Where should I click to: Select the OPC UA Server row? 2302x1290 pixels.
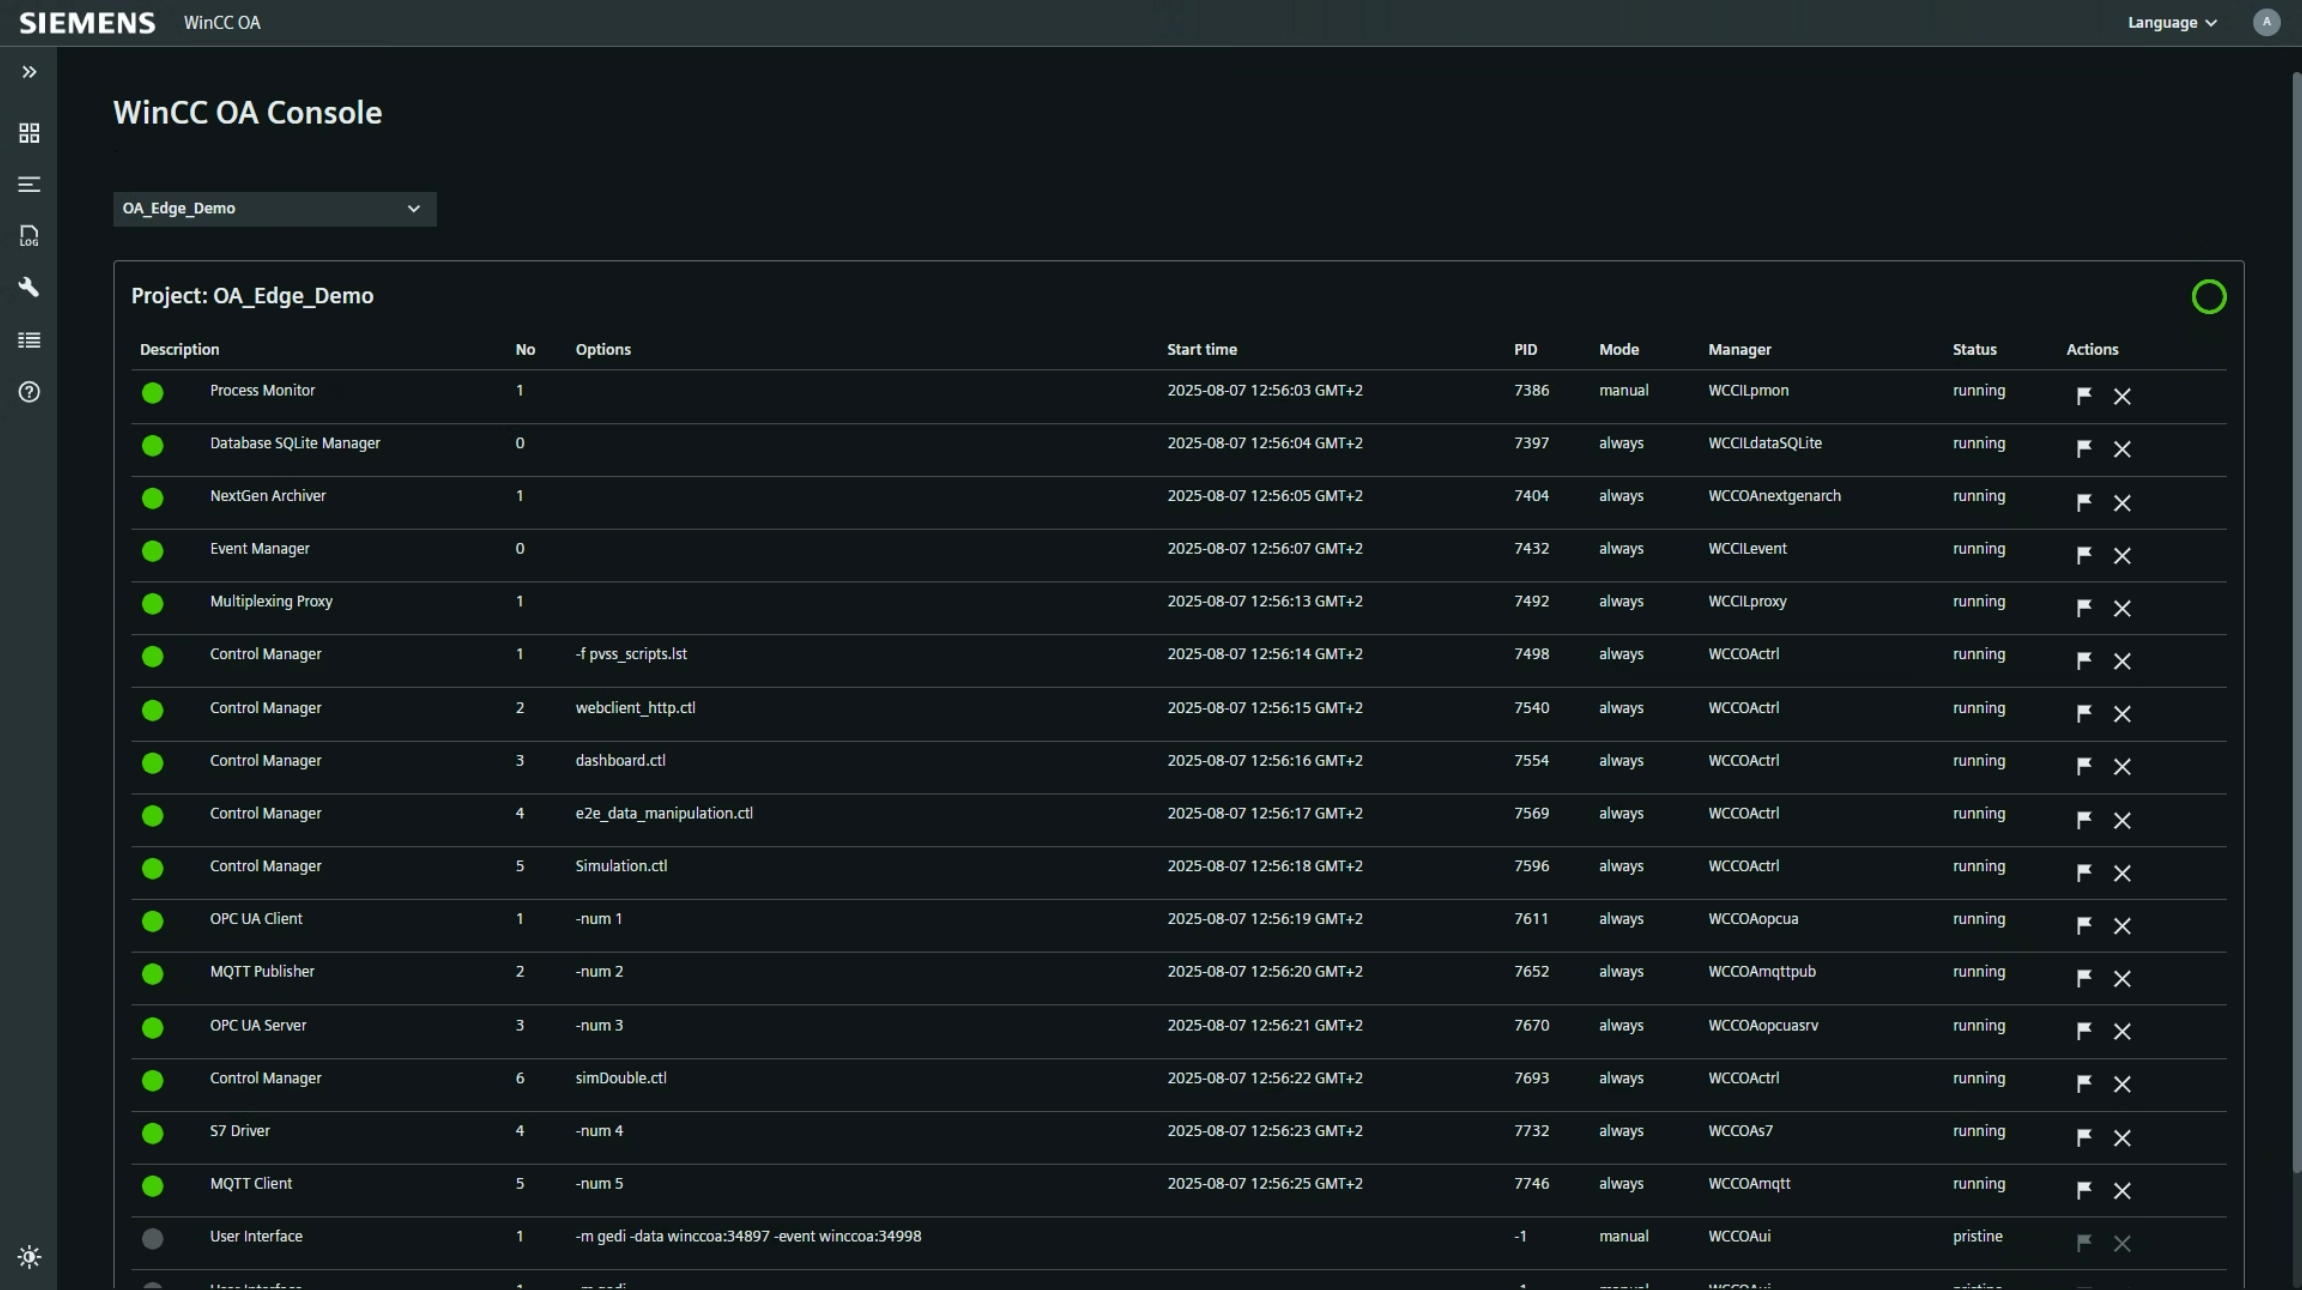coord(258,1025)
